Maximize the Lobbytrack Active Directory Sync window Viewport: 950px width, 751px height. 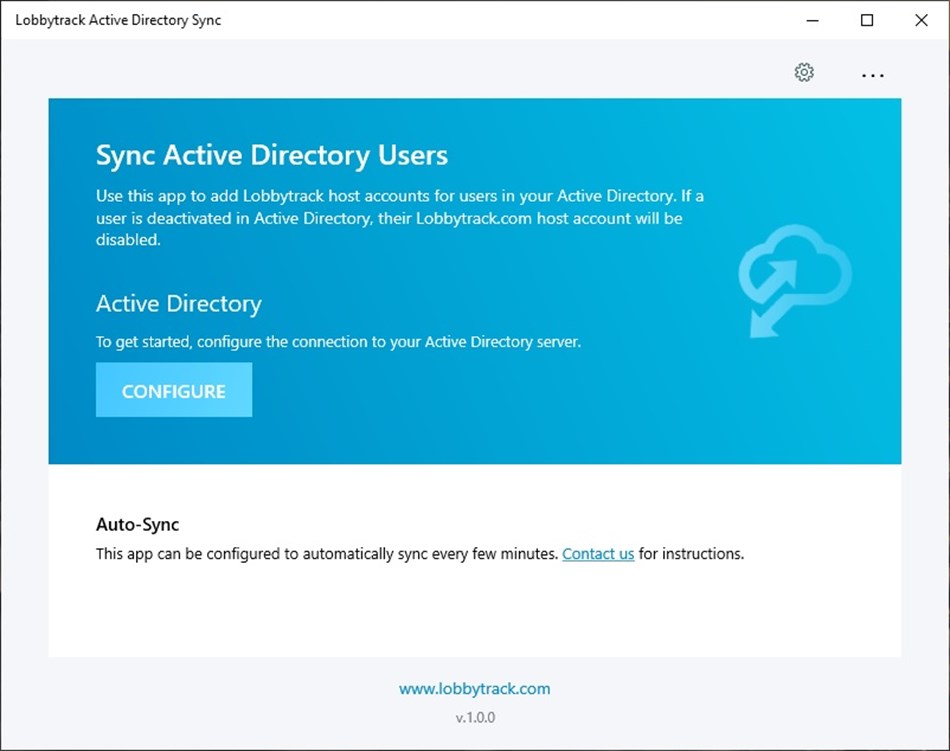click(867, 20)
